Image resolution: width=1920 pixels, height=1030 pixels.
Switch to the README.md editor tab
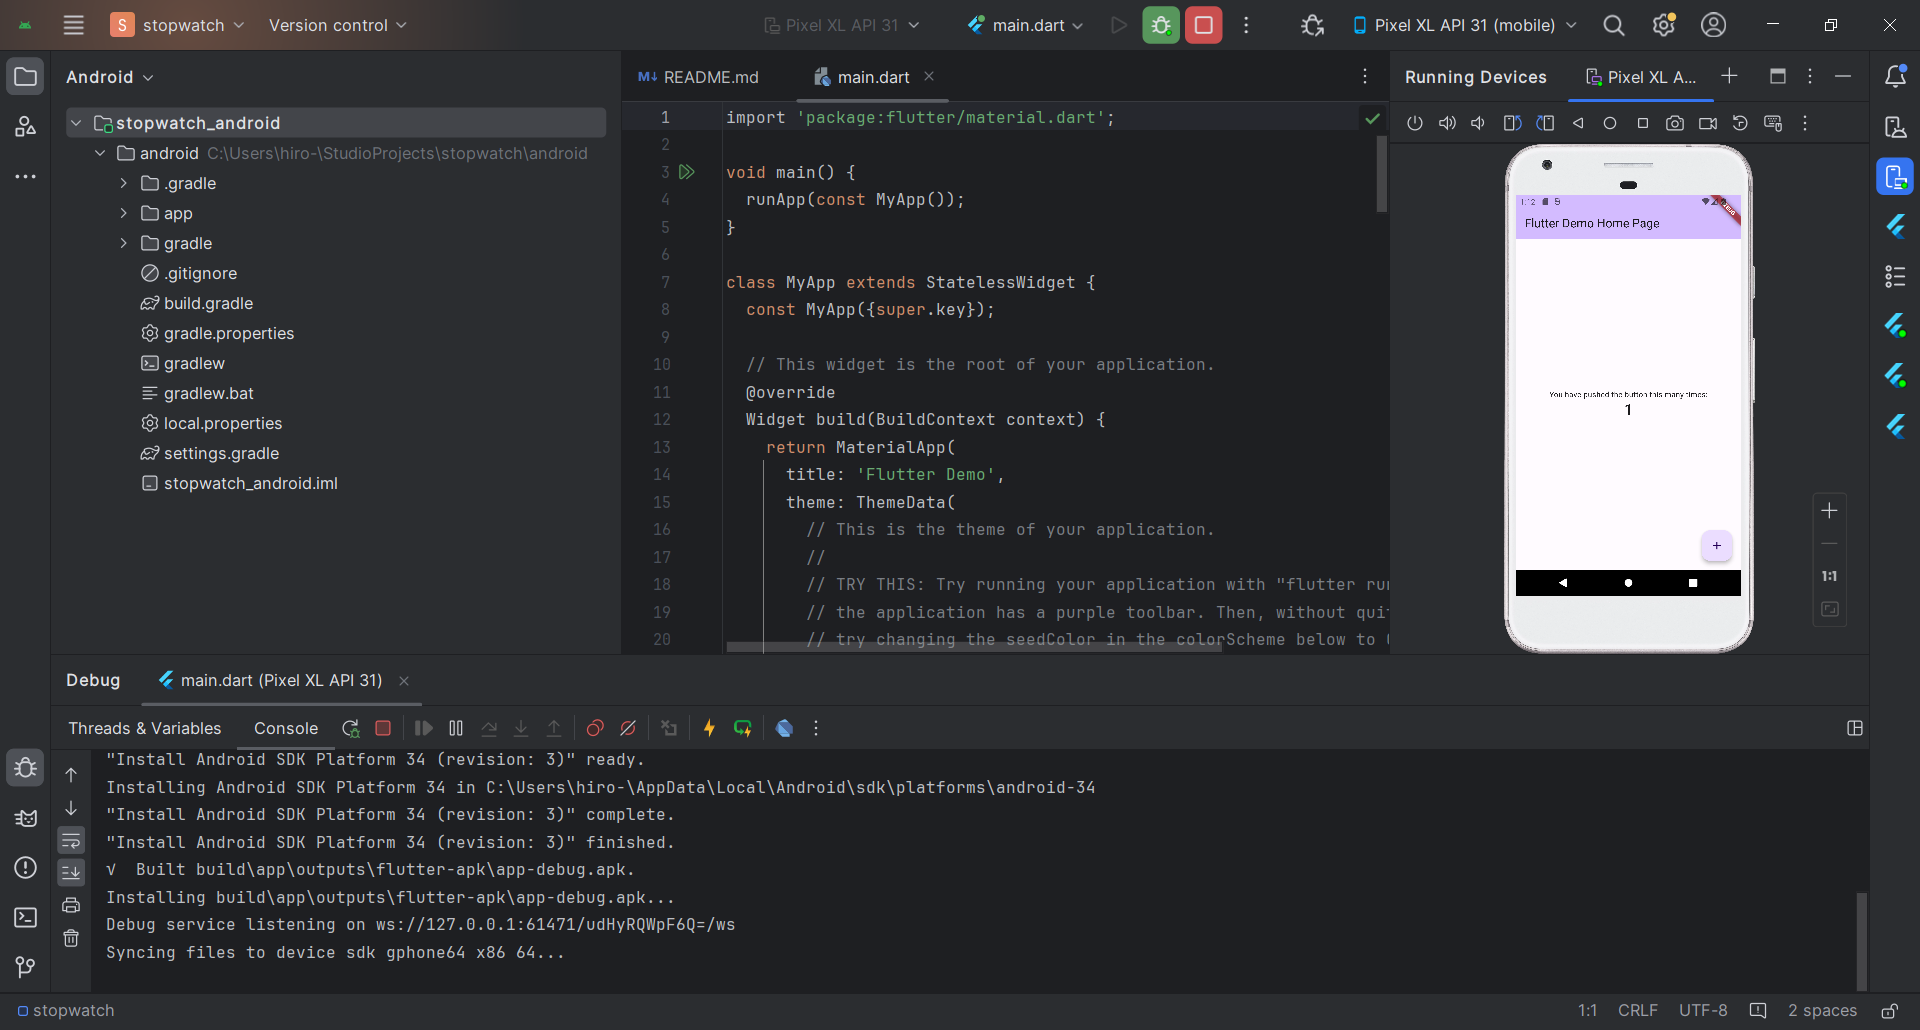699,77
